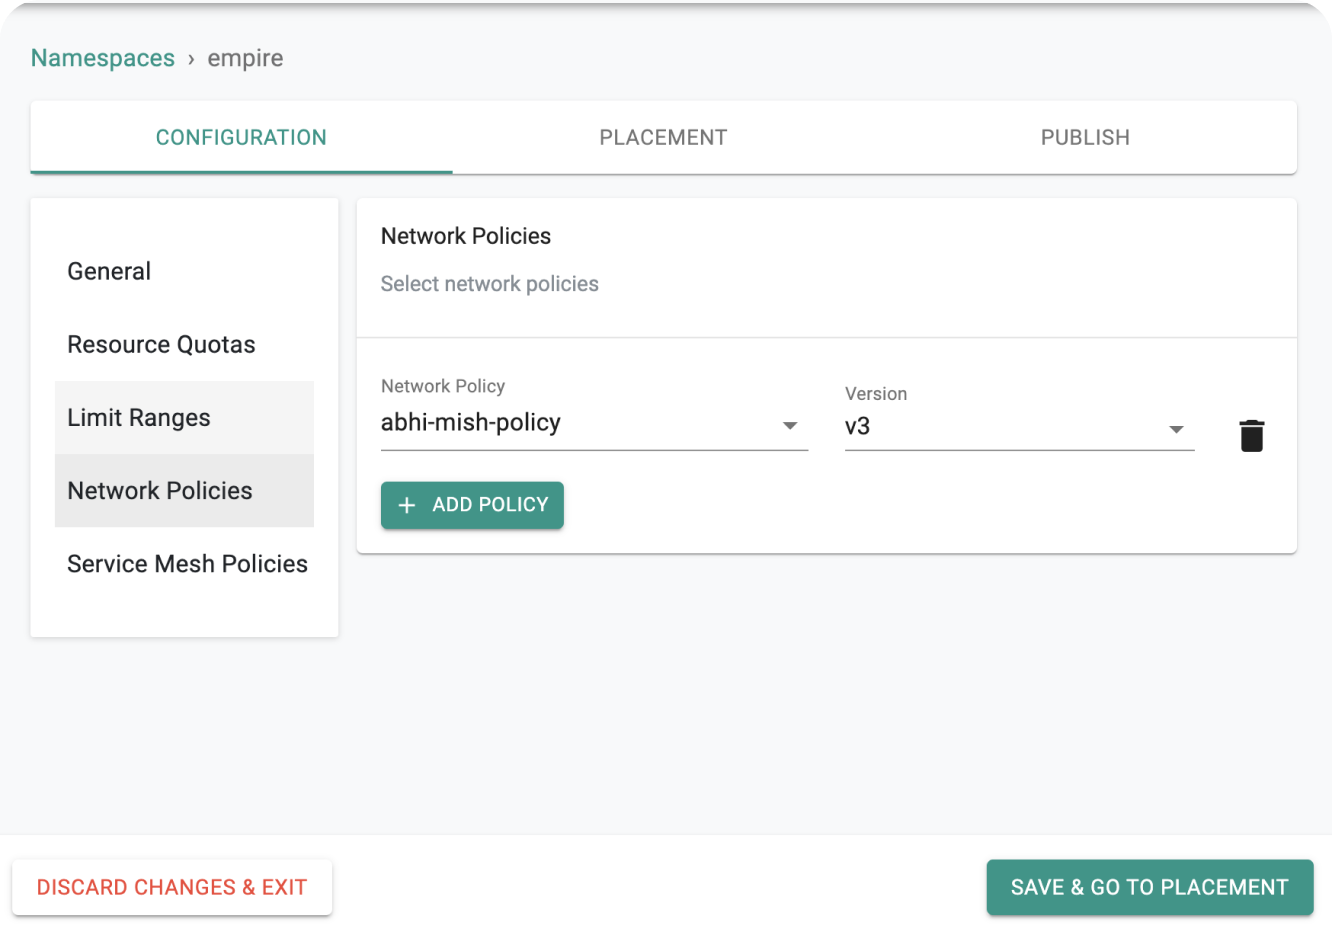Open Service Mesh Policies section

[187, 563]
